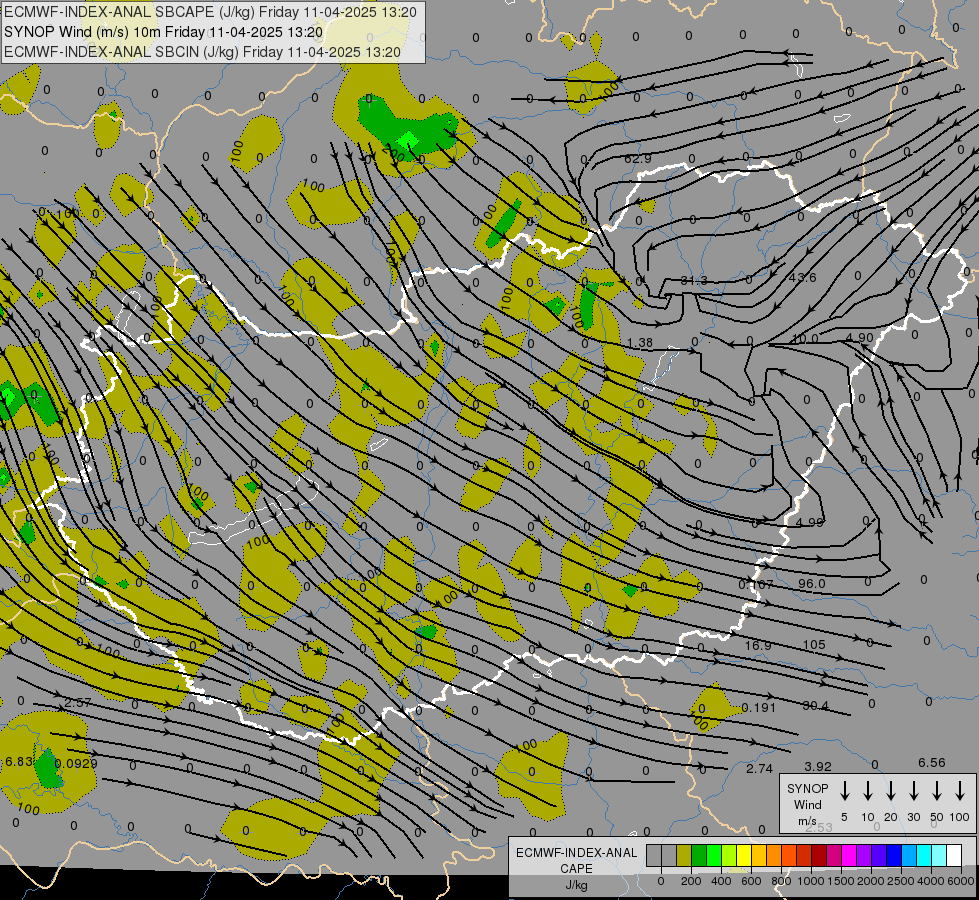This screenshot has width=979, height=900.
Task: Click the 5 m/s wind arrow in legend
Action: click(845, 791)
